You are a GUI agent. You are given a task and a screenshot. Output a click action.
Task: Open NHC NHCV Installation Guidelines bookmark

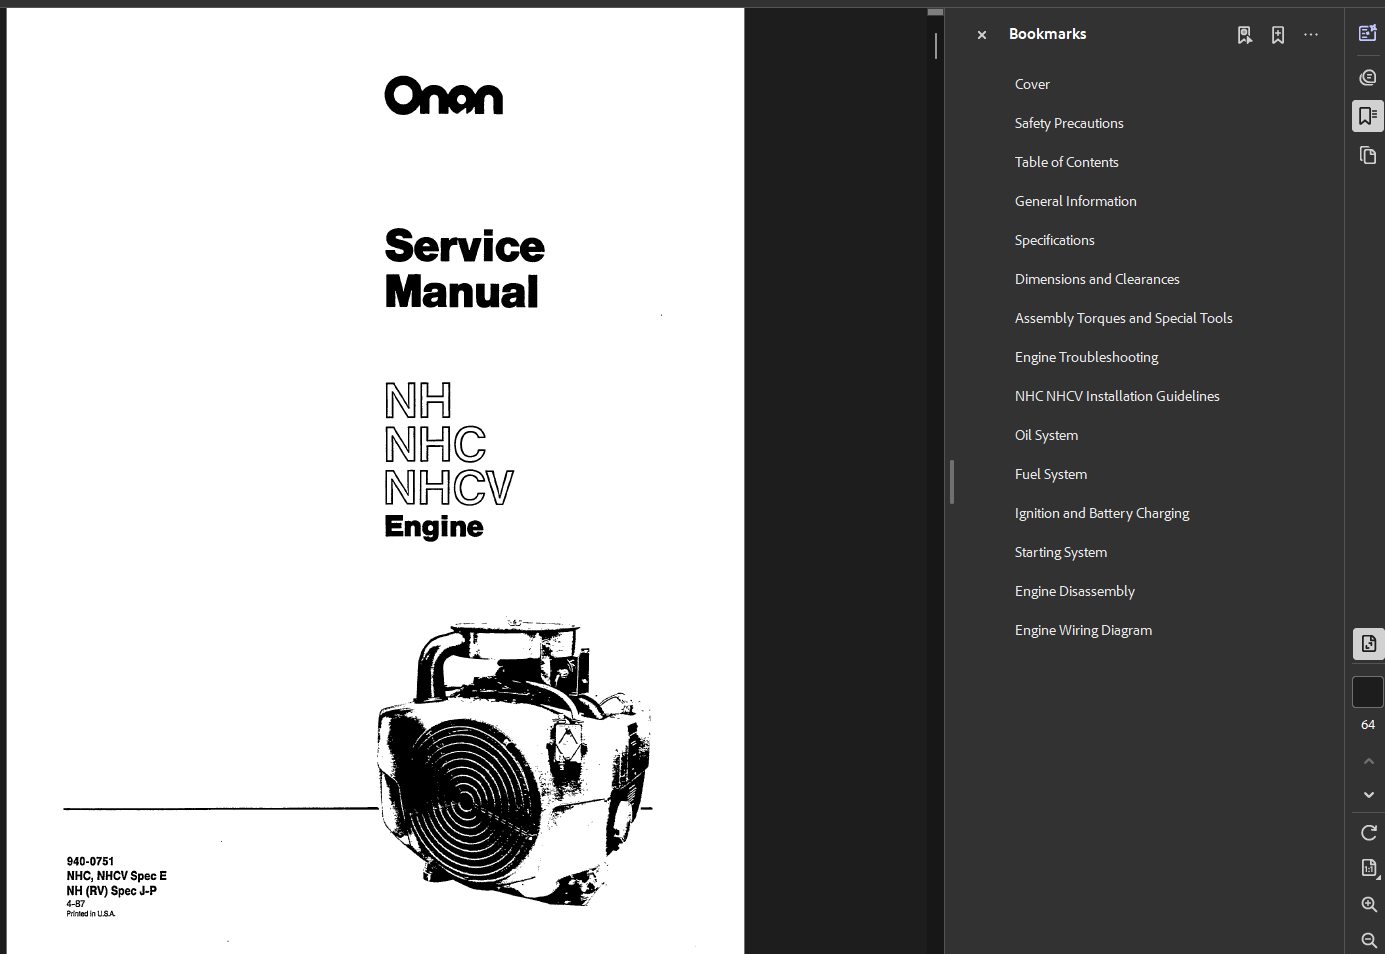pos(1117,396)
